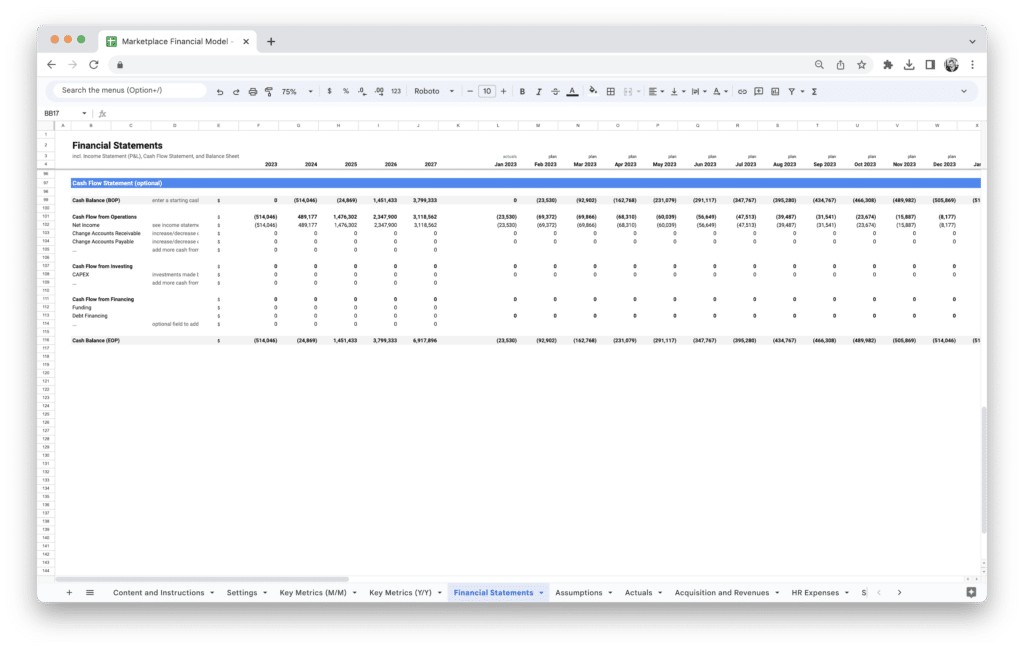1024x651 pixels.
Task: Click the Insert link icon
Action: pyautogui.click(x=742, y=91)
